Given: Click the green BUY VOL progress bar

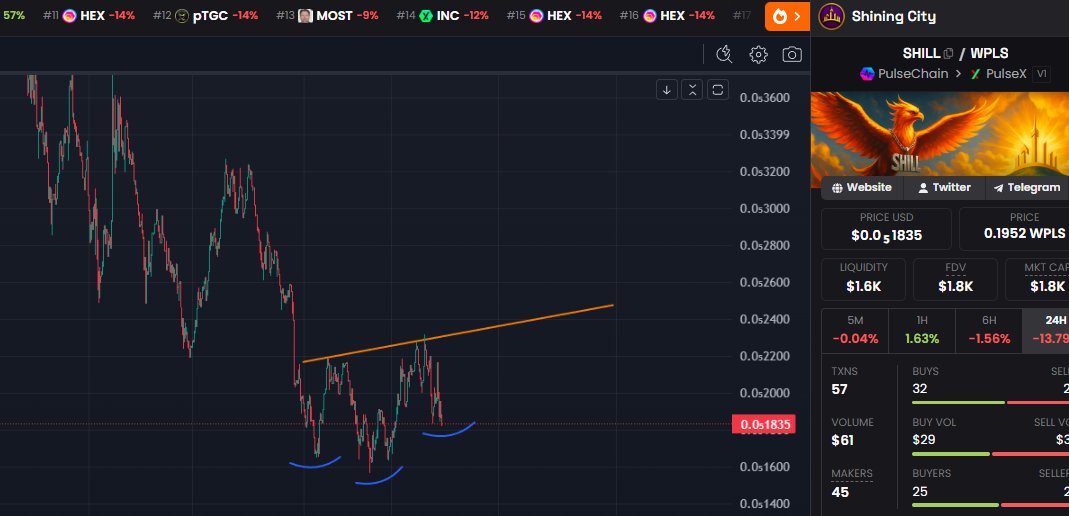Looking at the screenshot, I should (951, 453).
